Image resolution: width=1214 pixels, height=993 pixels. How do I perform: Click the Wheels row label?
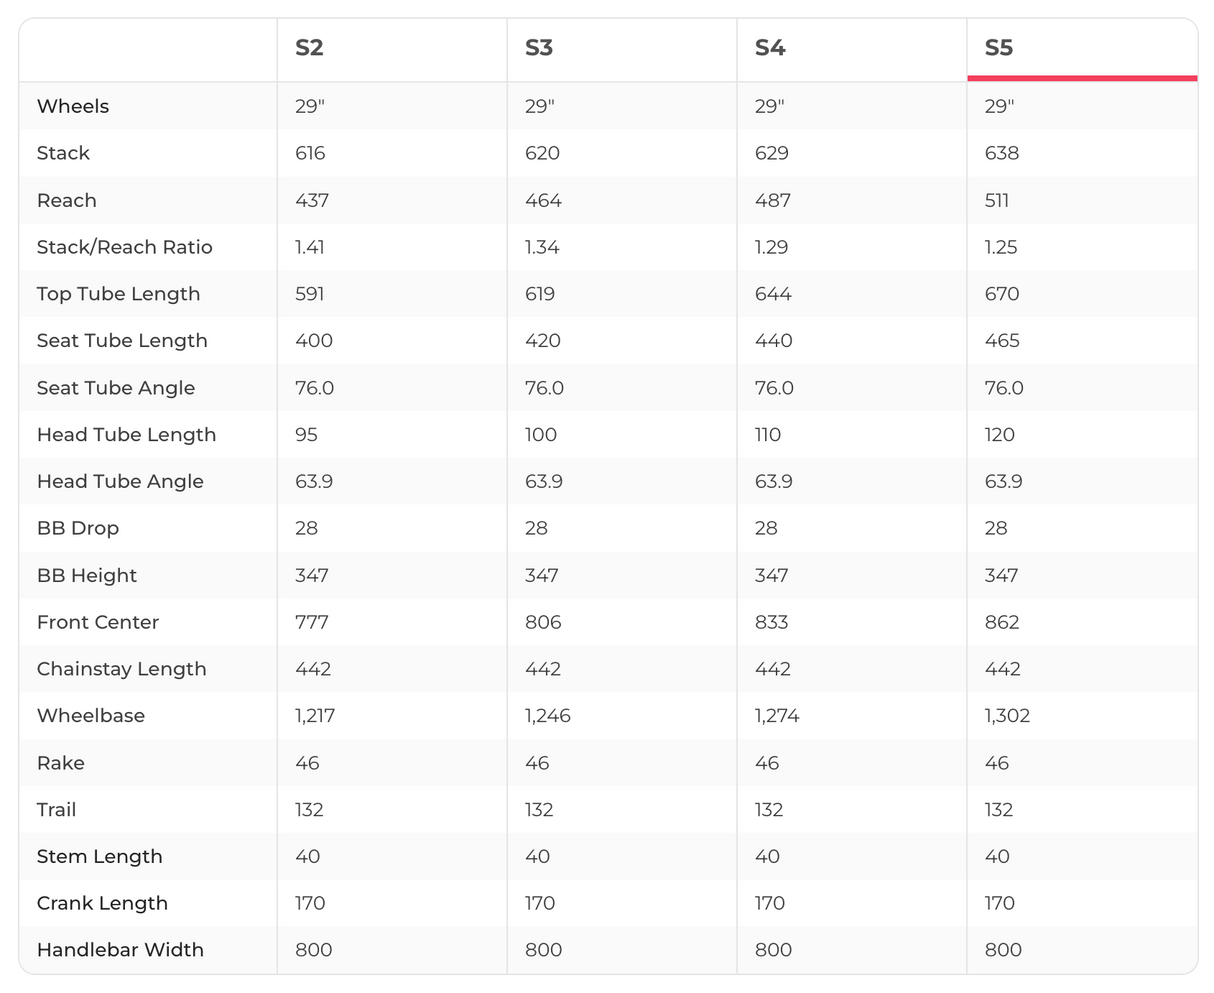click(73, 106)
